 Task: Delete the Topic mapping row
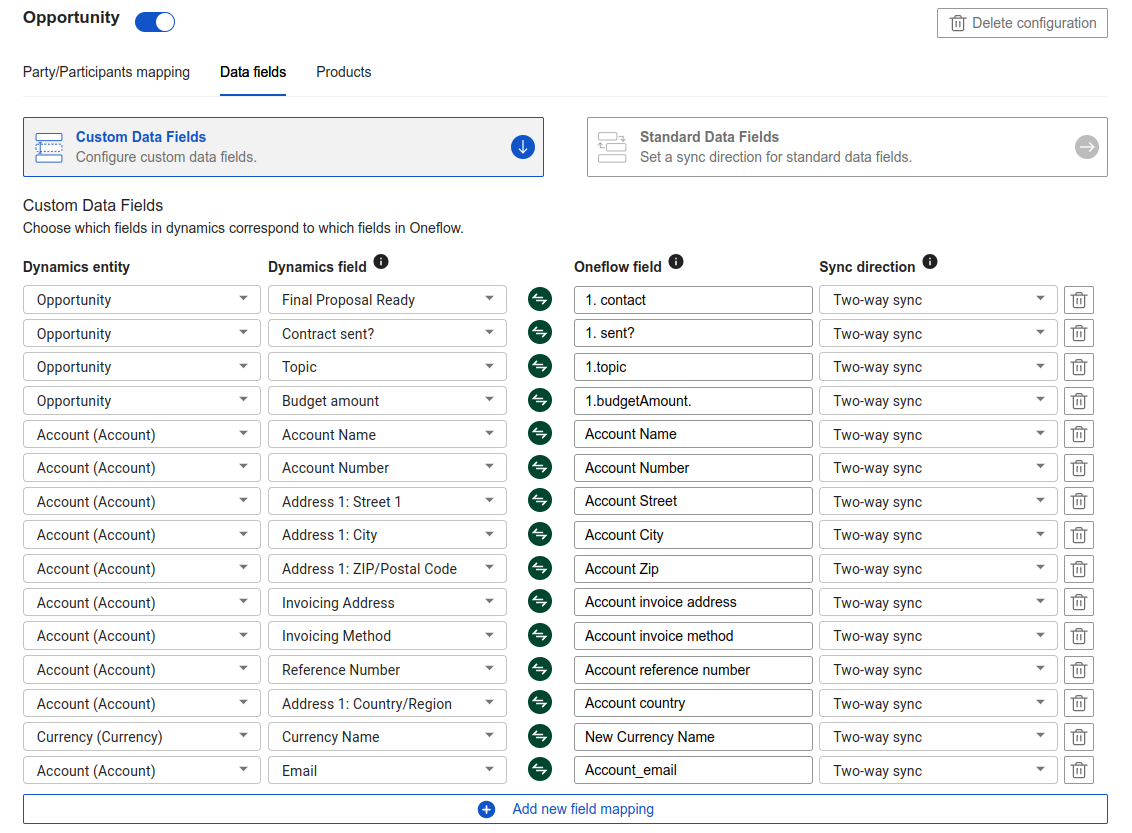[x=1079, y=367]
